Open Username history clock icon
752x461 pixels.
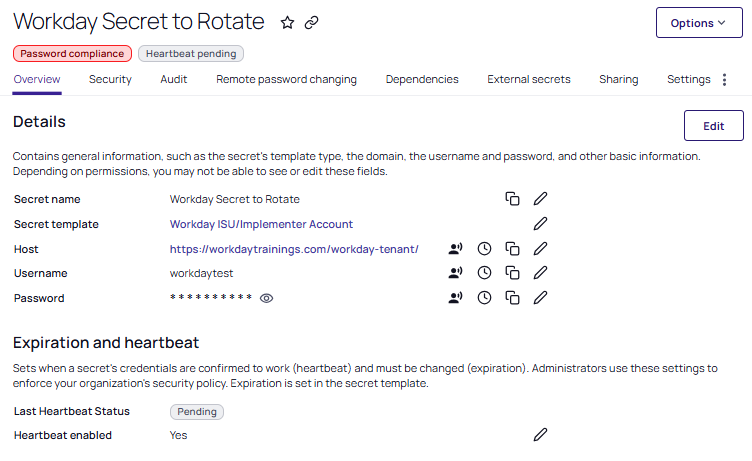pos(484,273)
